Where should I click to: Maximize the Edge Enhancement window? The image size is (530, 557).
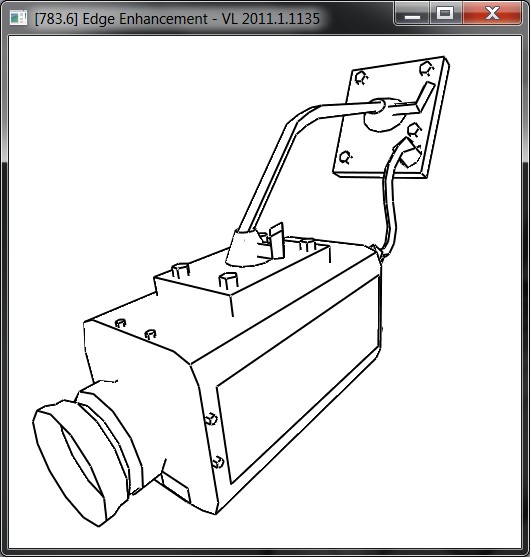coord(445,14)
